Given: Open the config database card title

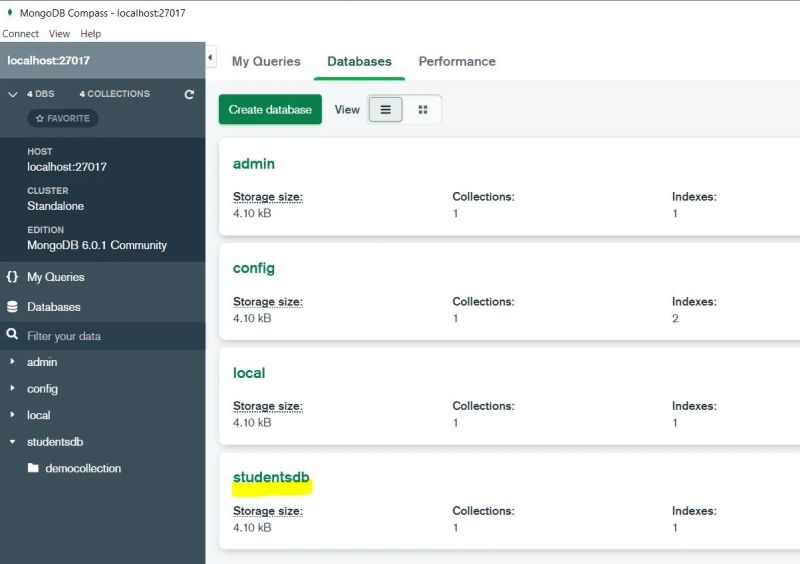Looking at the screenshot, I should (x=254, y=268).
